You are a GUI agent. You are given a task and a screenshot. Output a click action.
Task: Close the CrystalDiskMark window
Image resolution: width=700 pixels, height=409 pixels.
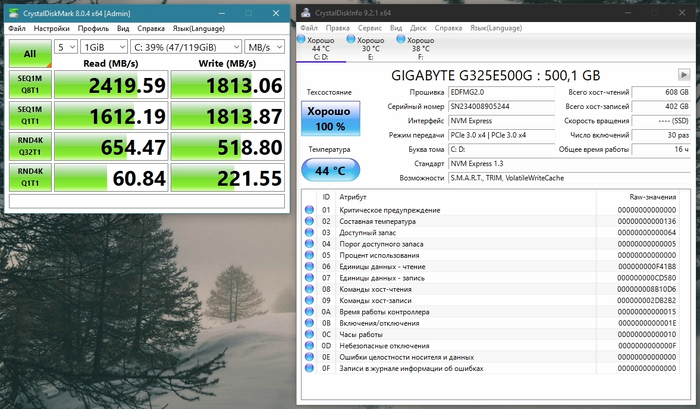(276, 13)
